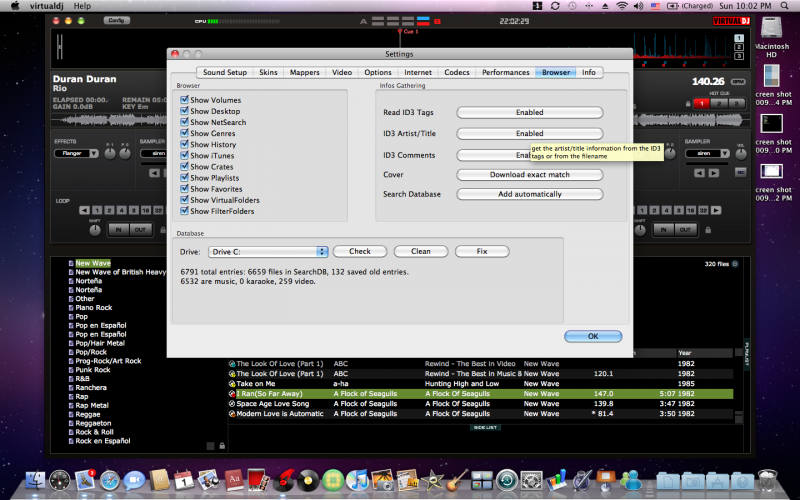800x500 pixels.
Task: Toggle Show Crates checkbox
Action: (x=184, y=166)
